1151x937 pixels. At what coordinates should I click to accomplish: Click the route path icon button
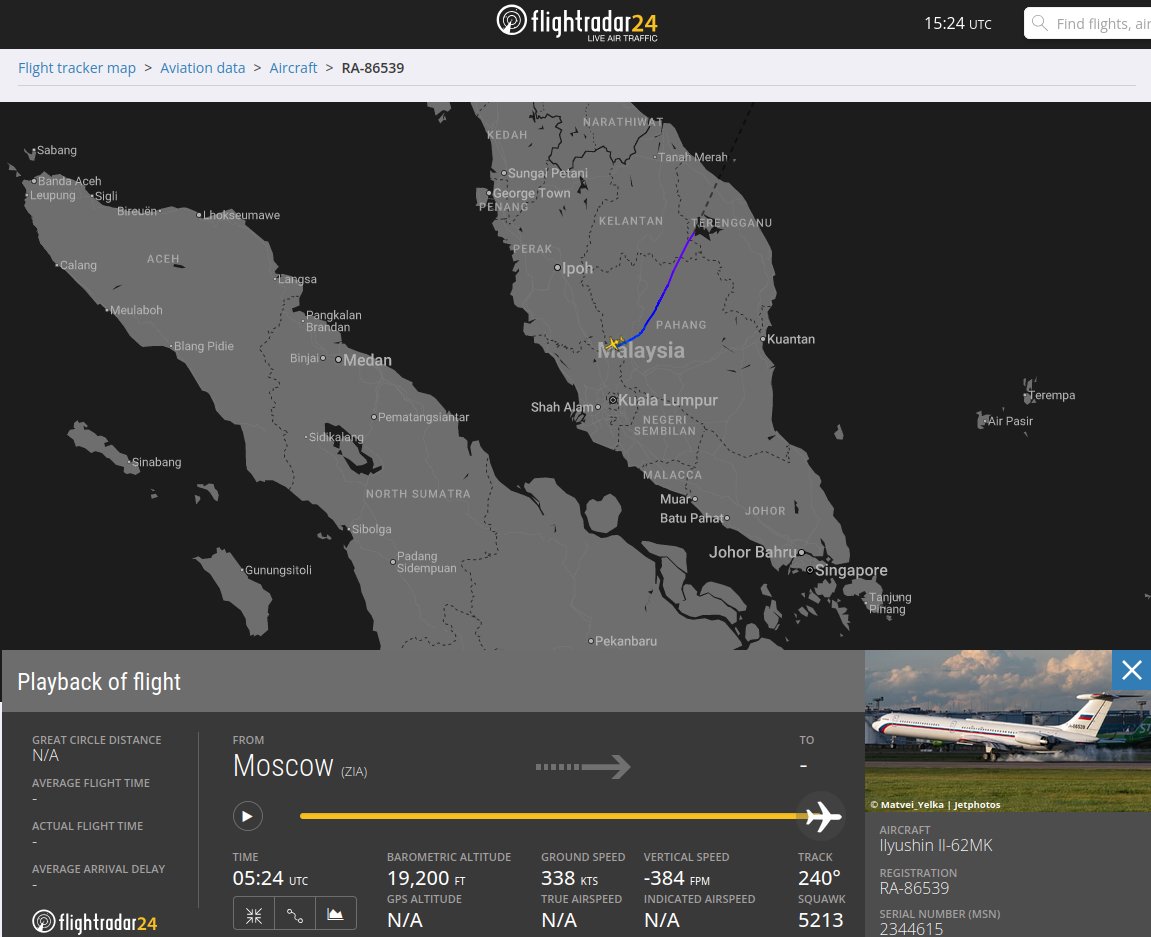tap(295, 915)
